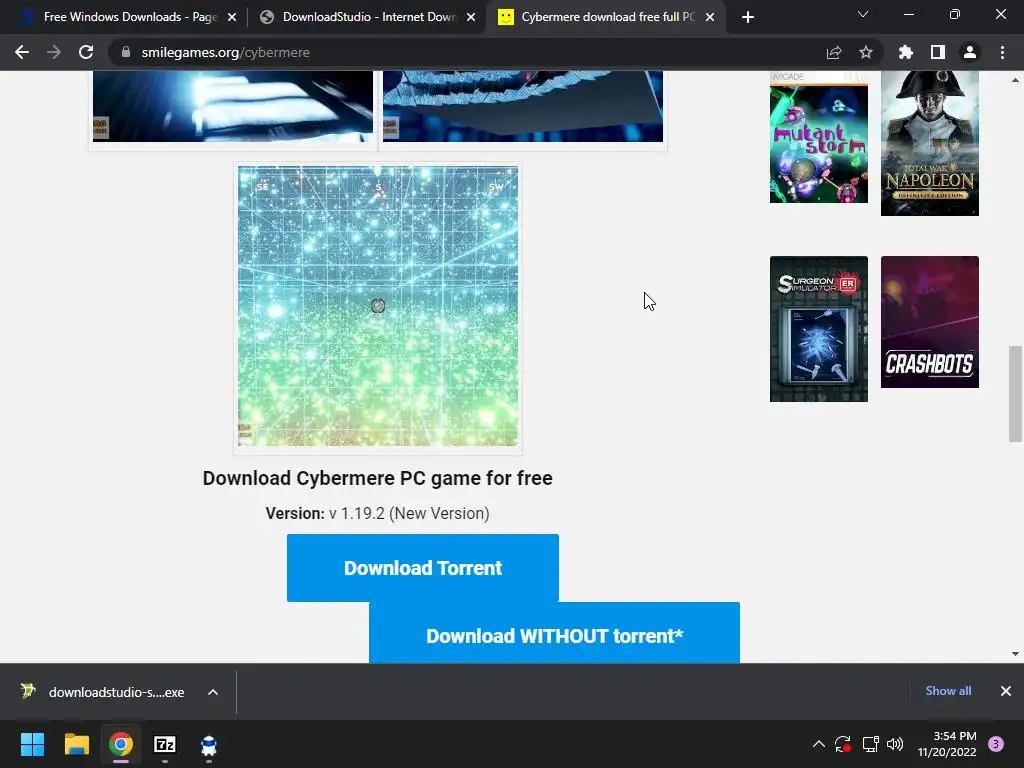View site information lock icon

tap(126, 52)
